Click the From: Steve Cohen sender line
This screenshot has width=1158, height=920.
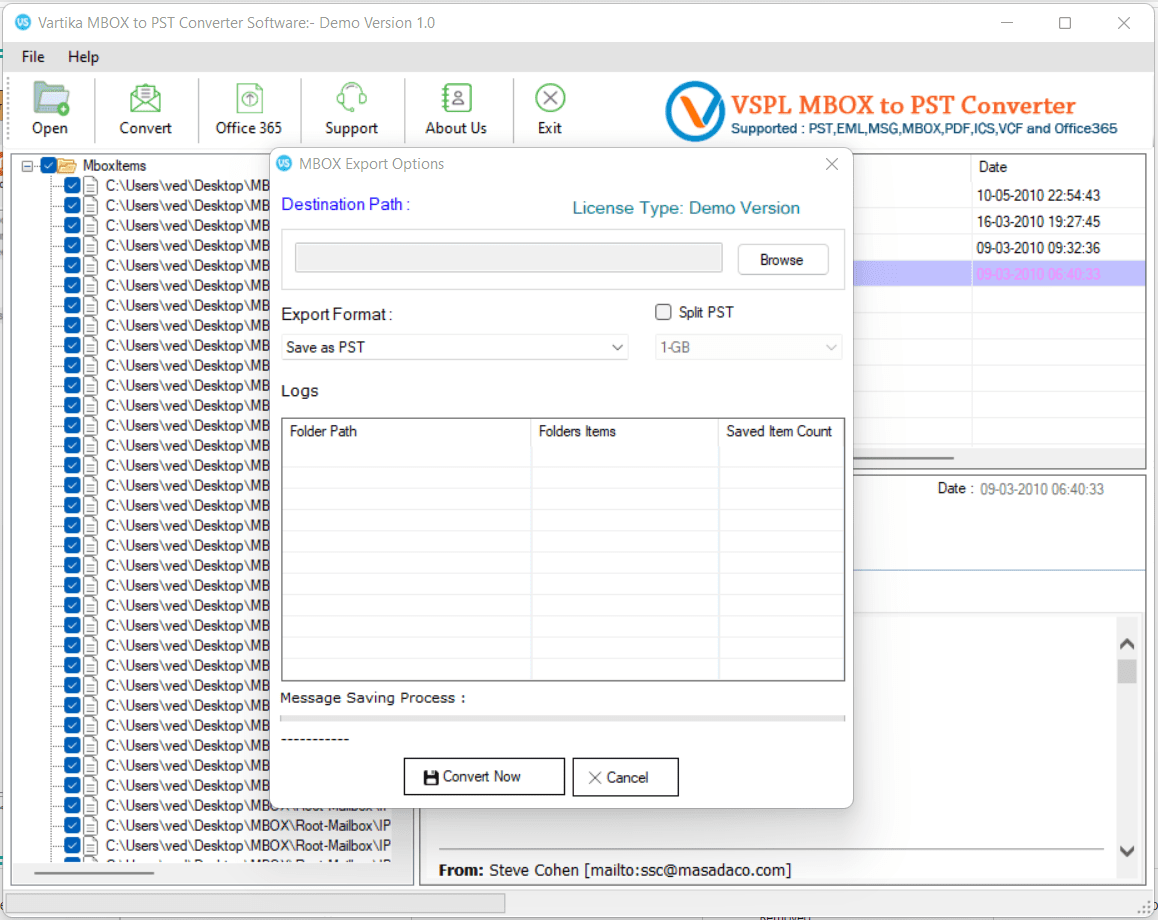coord(614,871)
